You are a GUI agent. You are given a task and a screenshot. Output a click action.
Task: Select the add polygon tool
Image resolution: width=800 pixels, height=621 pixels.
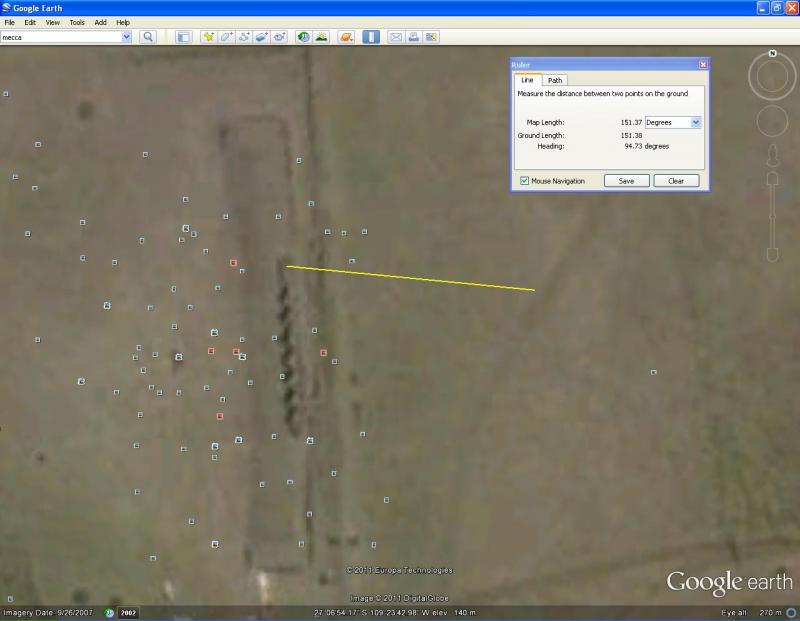click(227, 37)
